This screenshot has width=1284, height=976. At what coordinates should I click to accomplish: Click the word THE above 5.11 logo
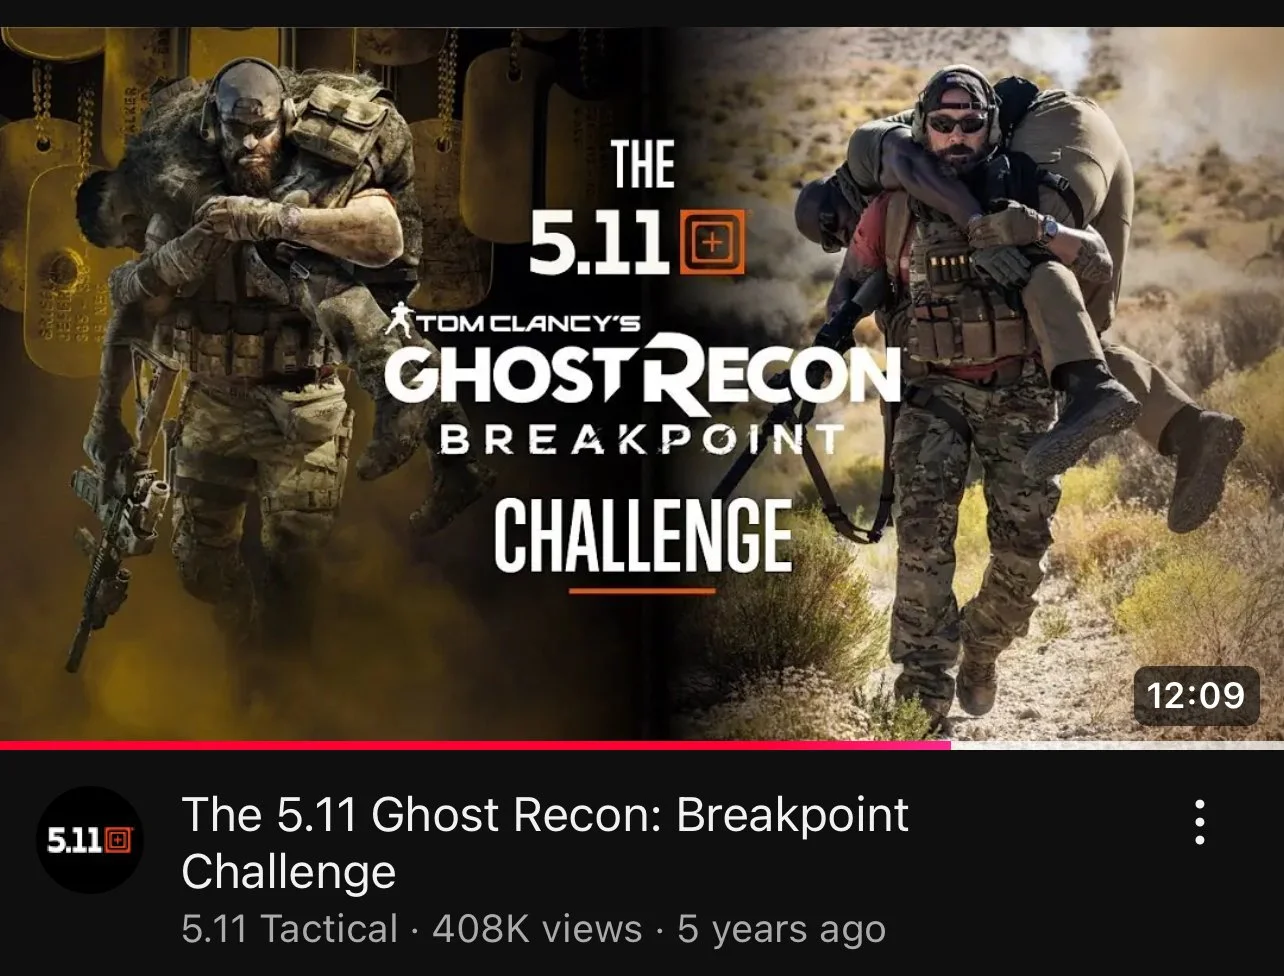tap(642, 165)
